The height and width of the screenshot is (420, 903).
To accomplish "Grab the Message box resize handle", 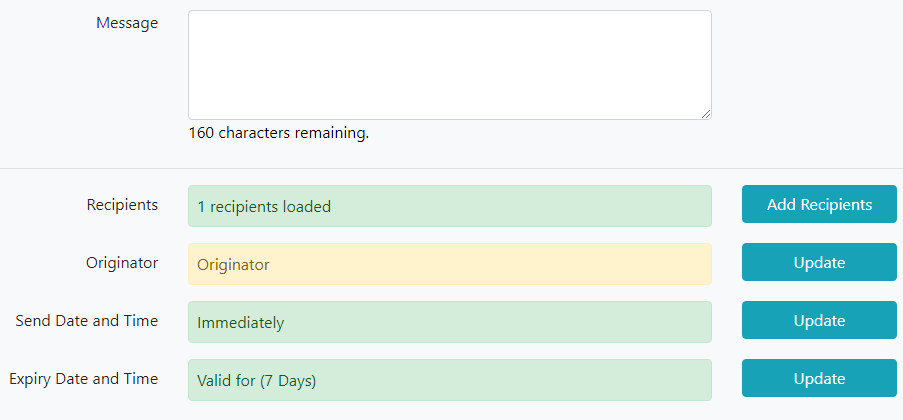I will coord(705,114).
